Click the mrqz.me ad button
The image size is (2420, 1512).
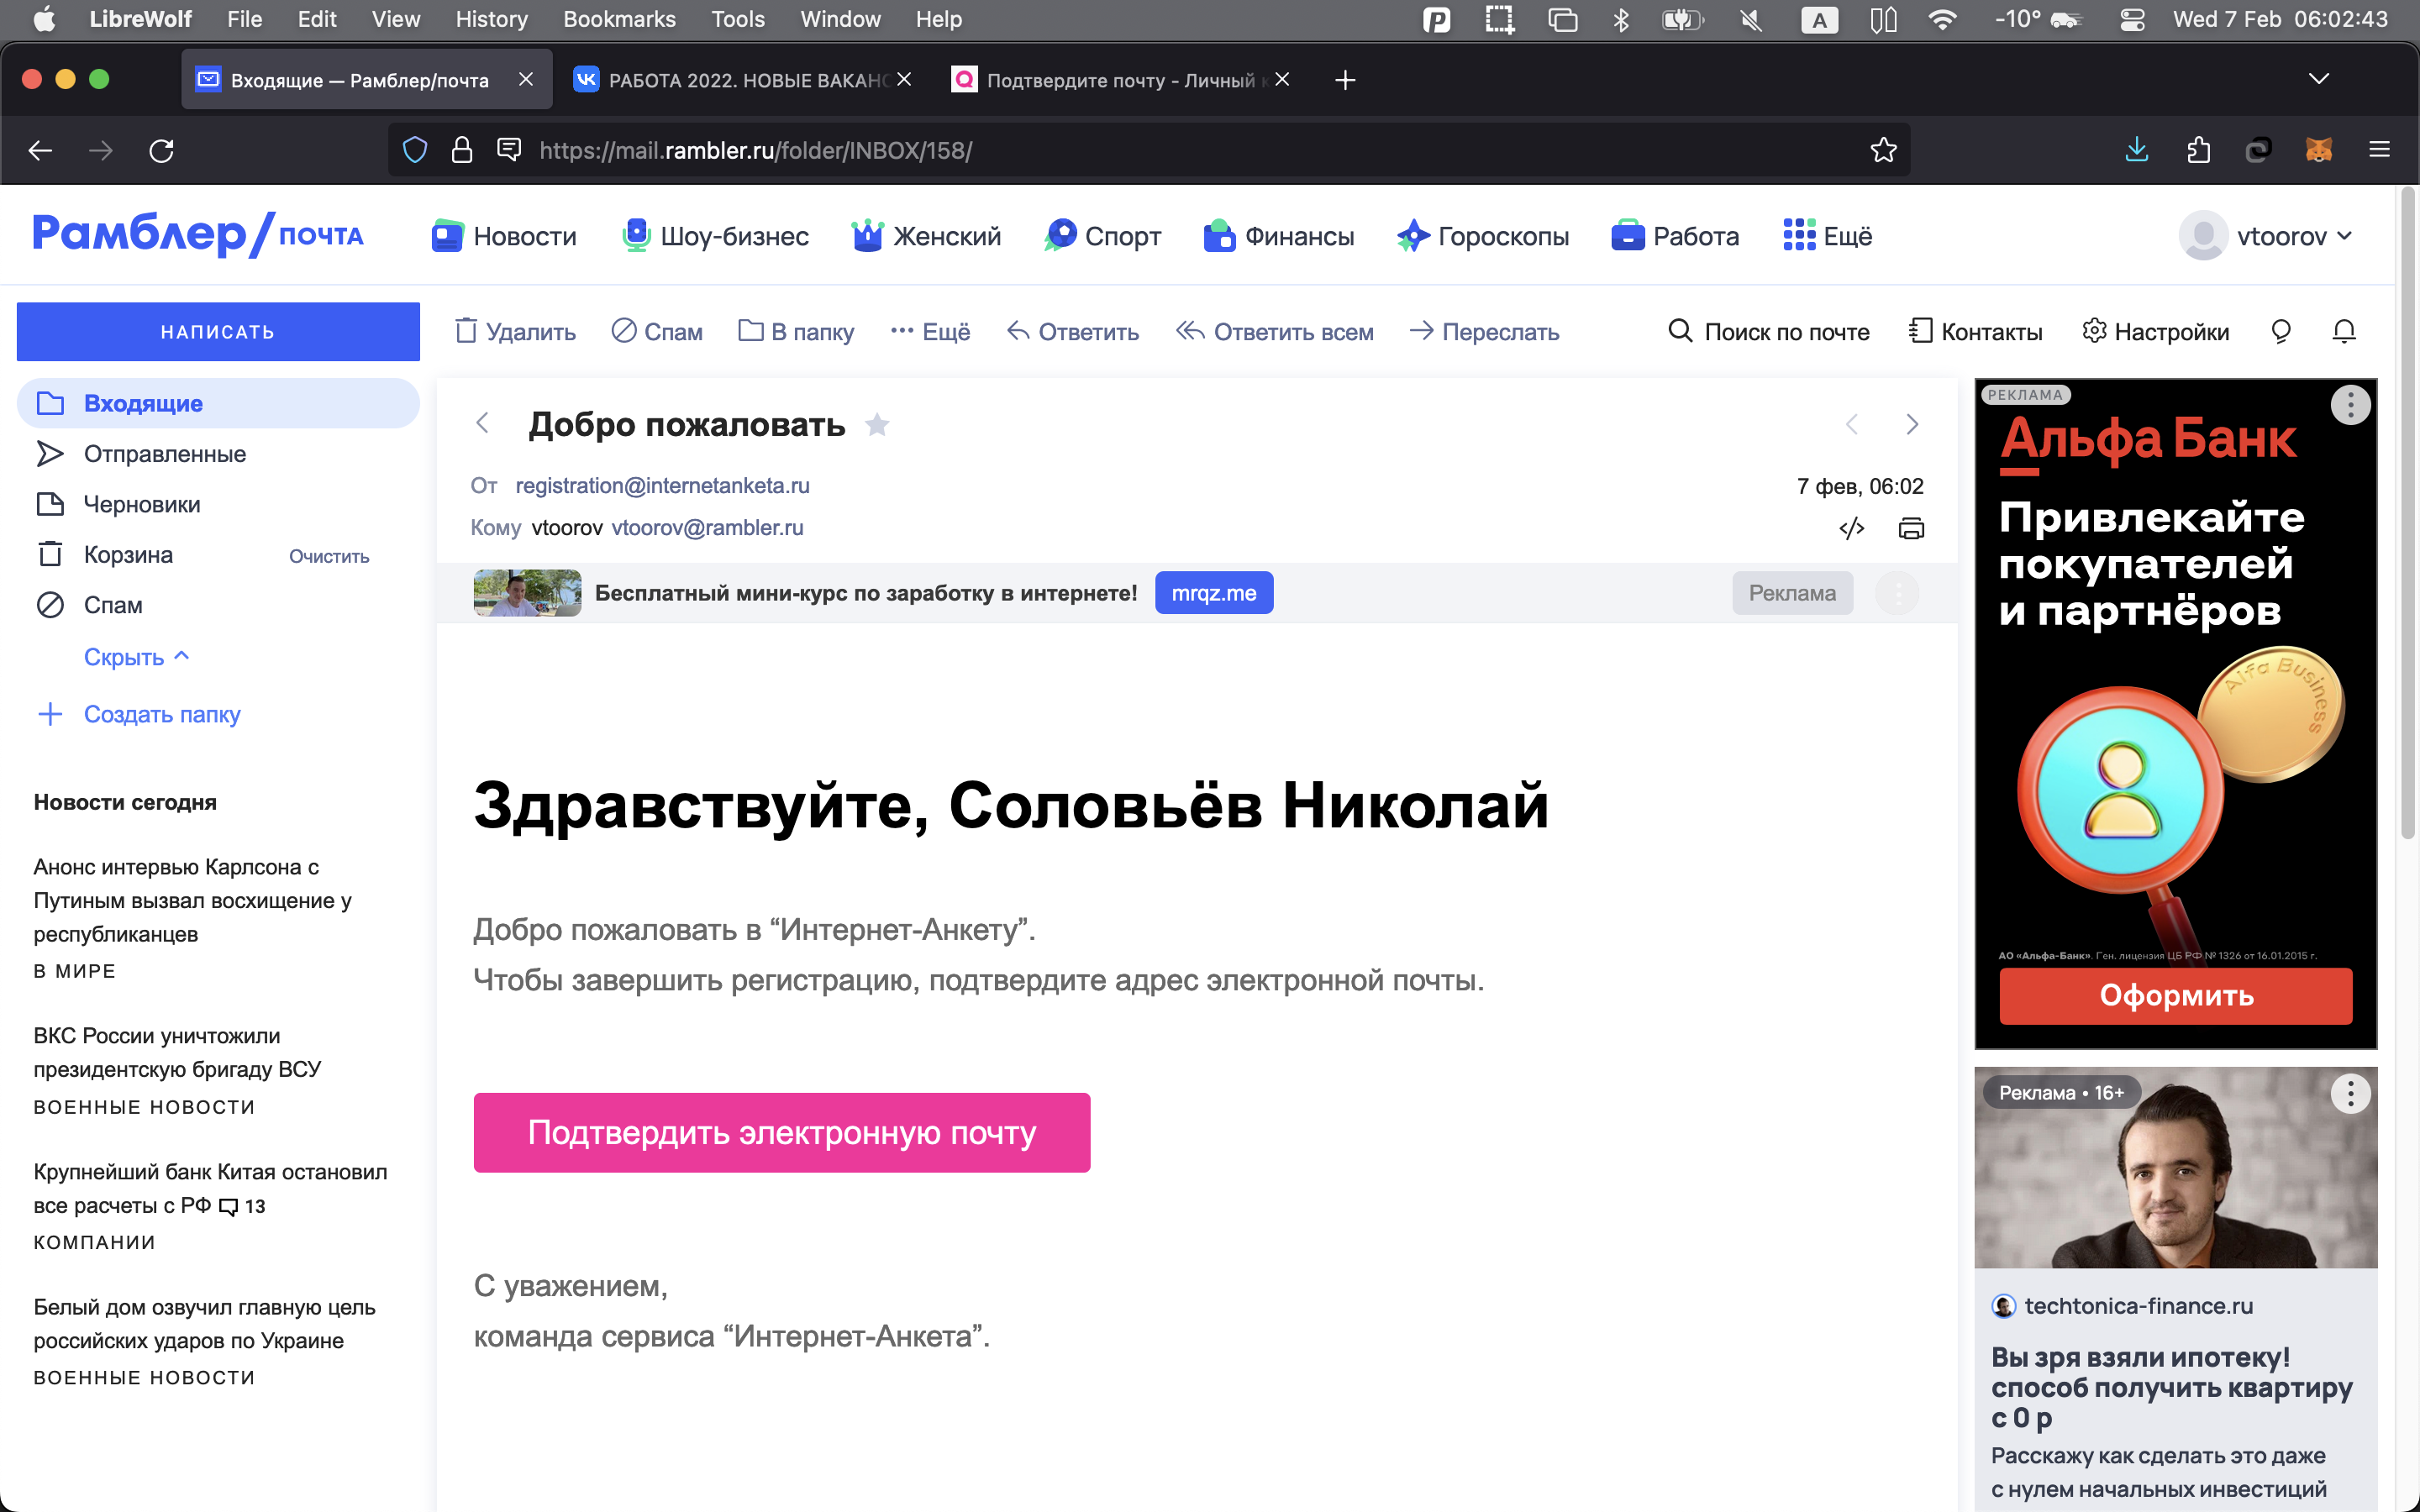pos(1214,593)
